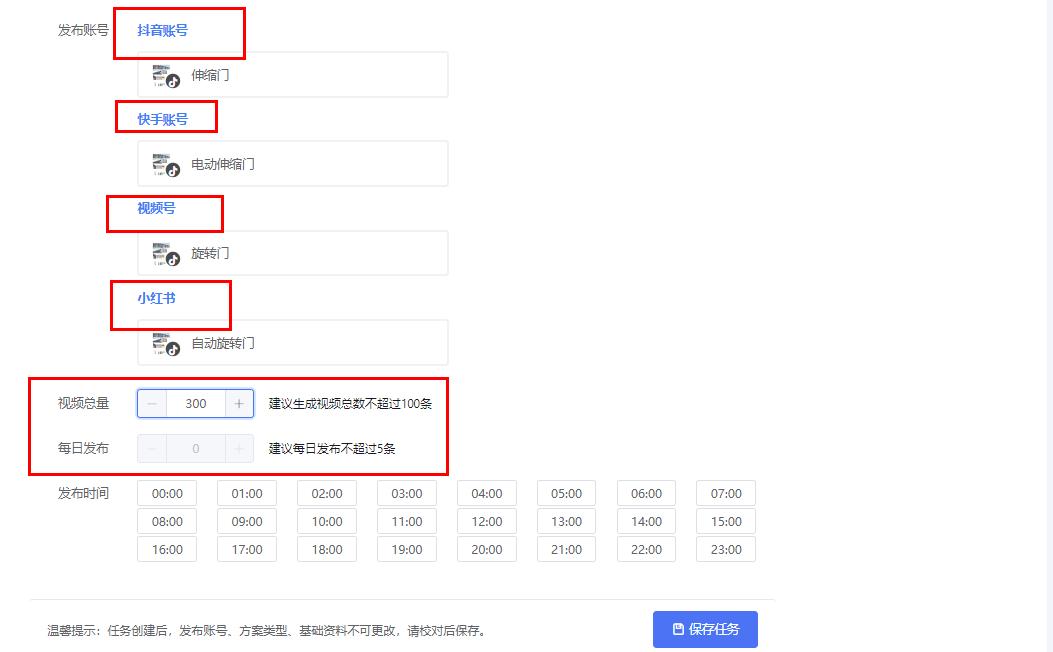Click the 保存任务 button to save
This screenshot has width=1053, height=652.
pyautogui.click(x=706, y=629)
